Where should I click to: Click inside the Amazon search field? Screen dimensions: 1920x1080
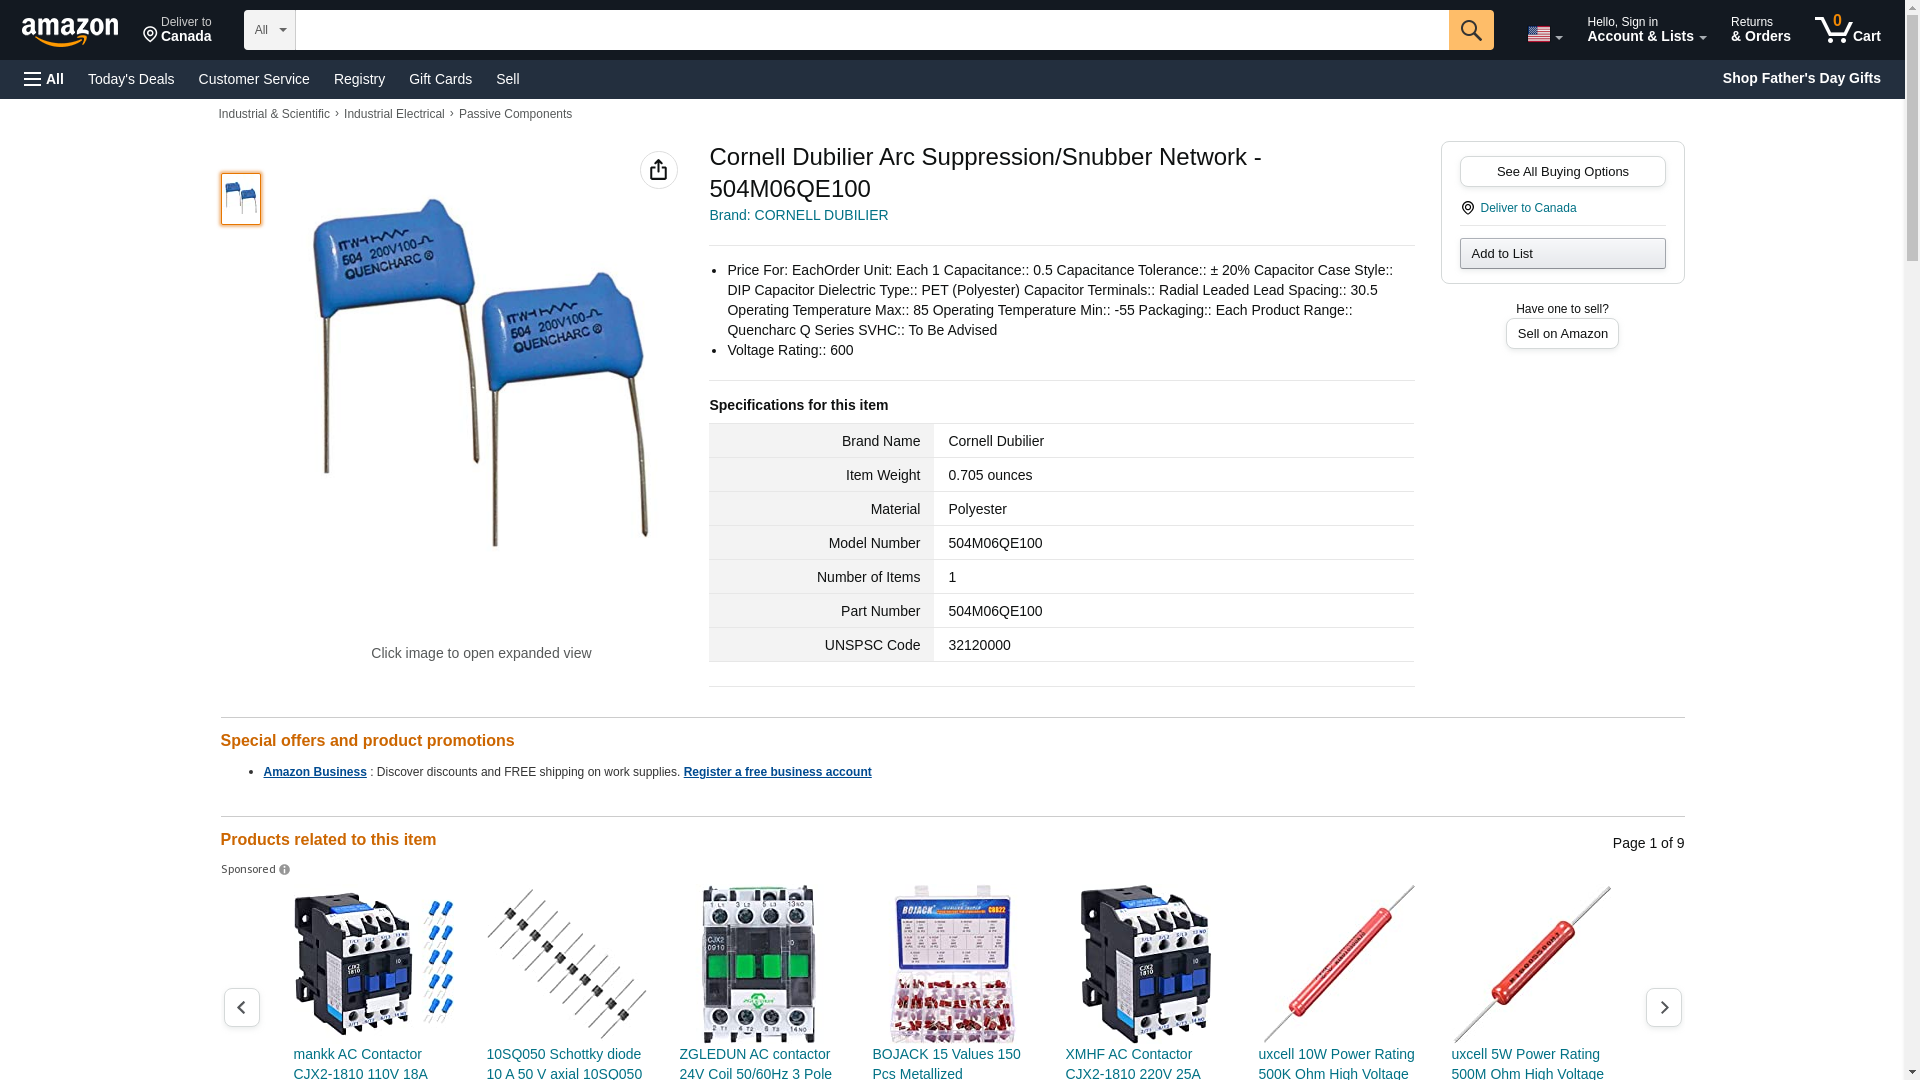click(x=872, y=30)
